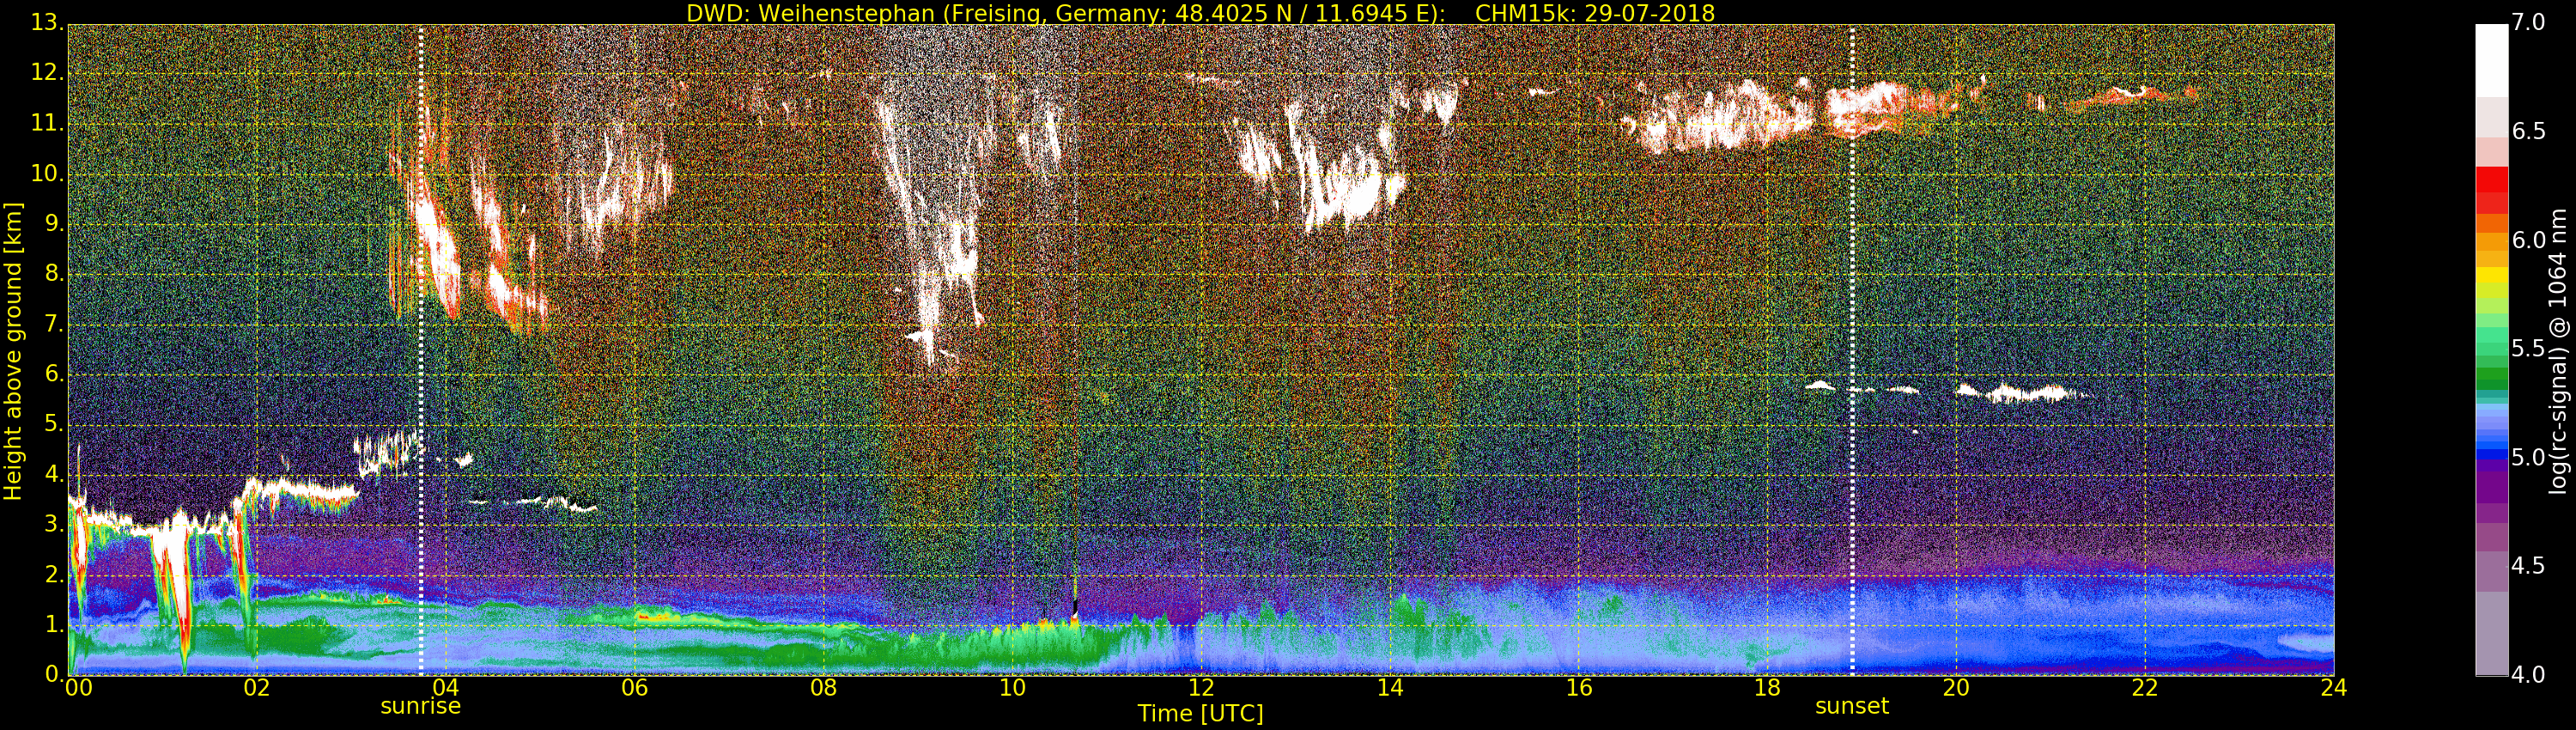Click the height tick label '5.'

click(x=54, y=424)
